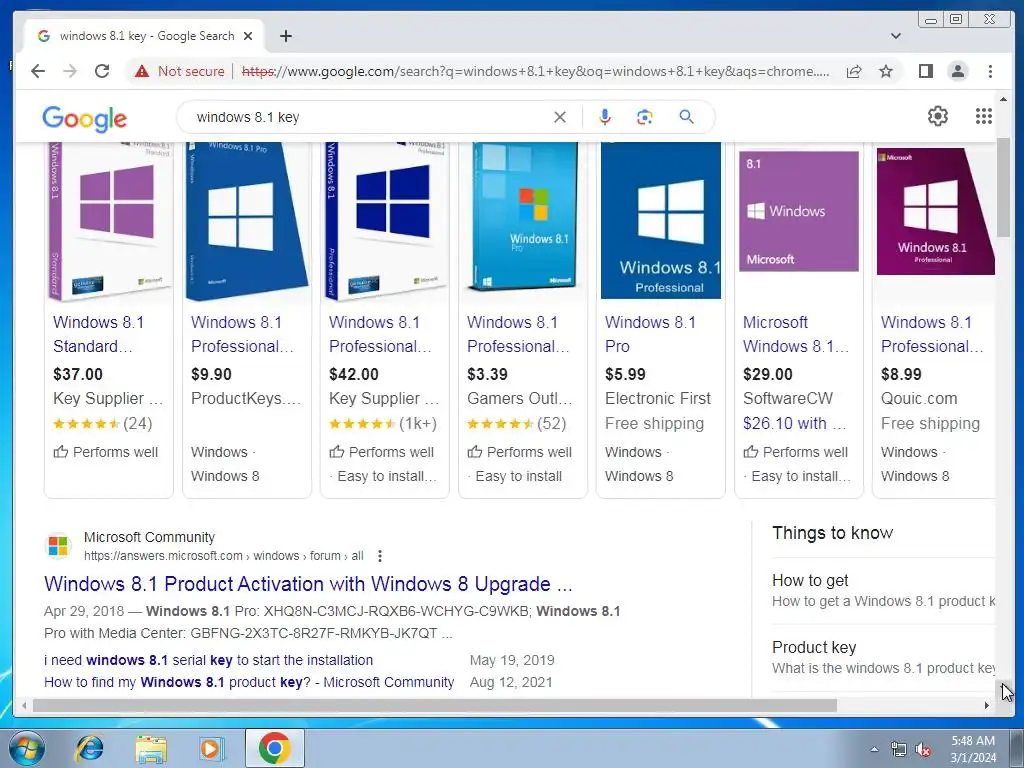Open the muted volume tray icon
The height and width of the screenshot is (768, 1024).
923,750
